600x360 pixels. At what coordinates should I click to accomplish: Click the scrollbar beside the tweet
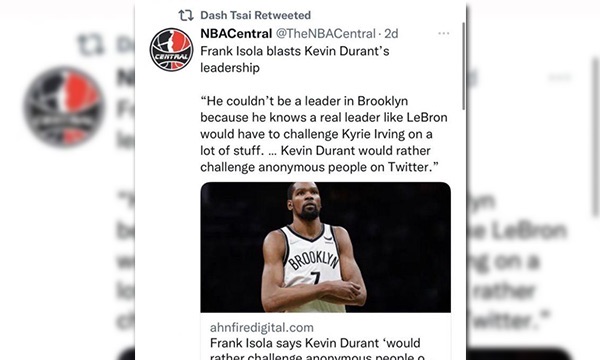tap(464, 66)
